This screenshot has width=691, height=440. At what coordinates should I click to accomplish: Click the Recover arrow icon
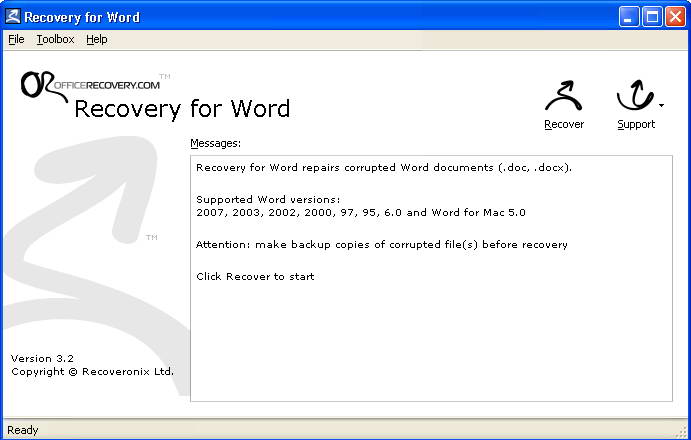pyautogui.click(x=564, y=96)
